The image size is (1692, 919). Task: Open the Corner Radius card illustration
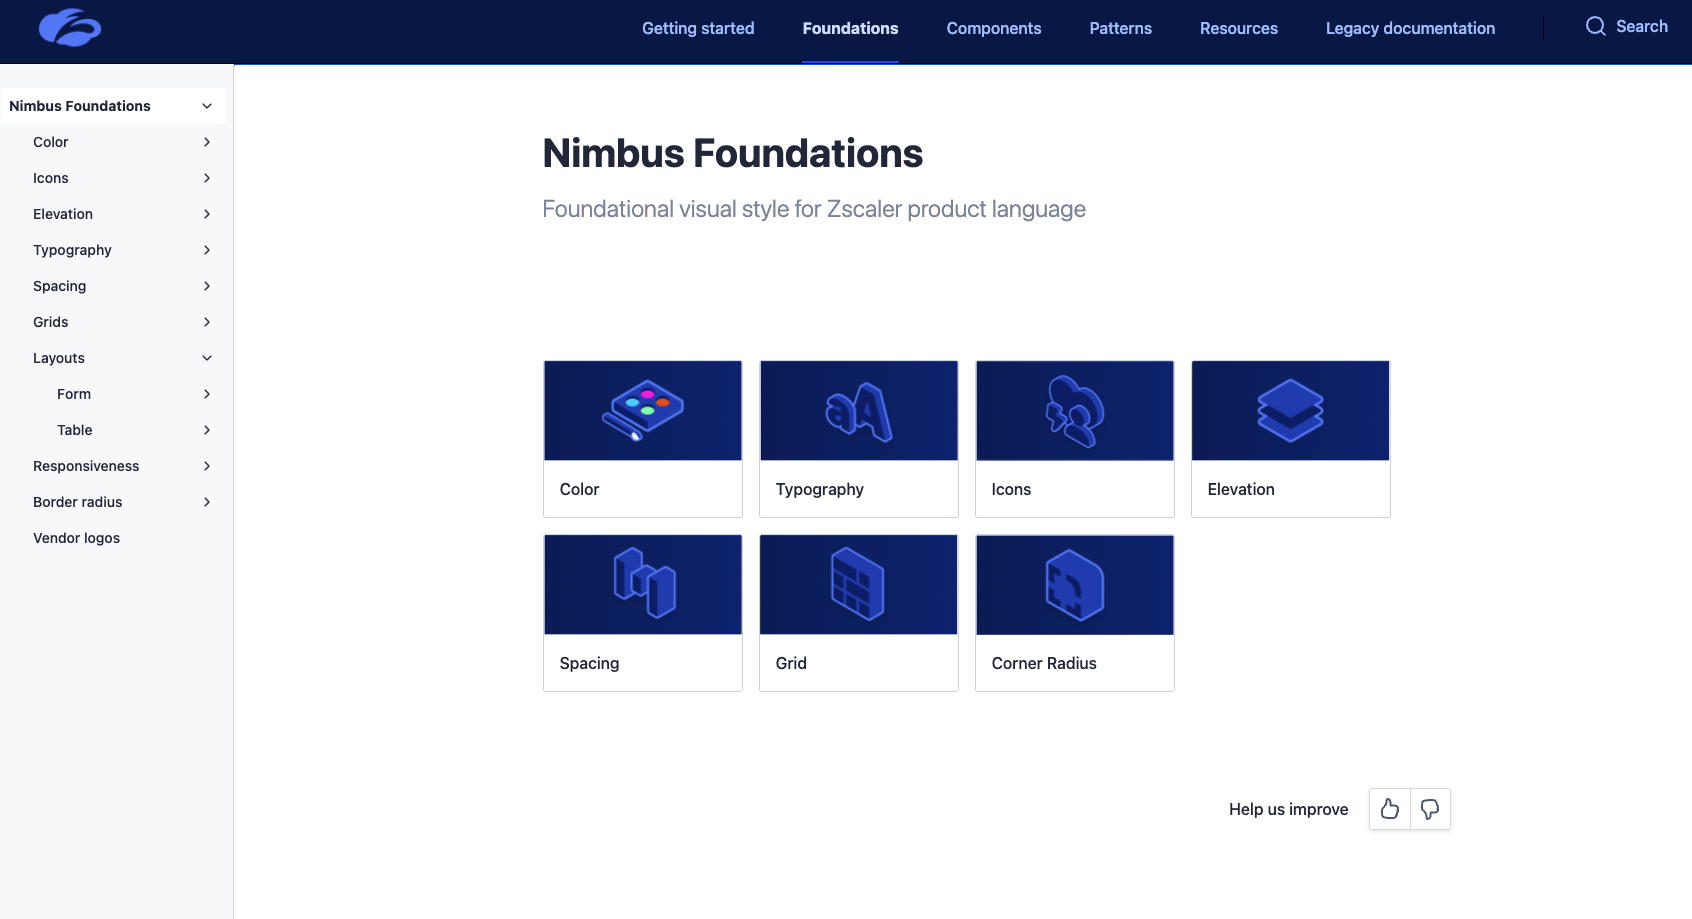coord(1075,585)
